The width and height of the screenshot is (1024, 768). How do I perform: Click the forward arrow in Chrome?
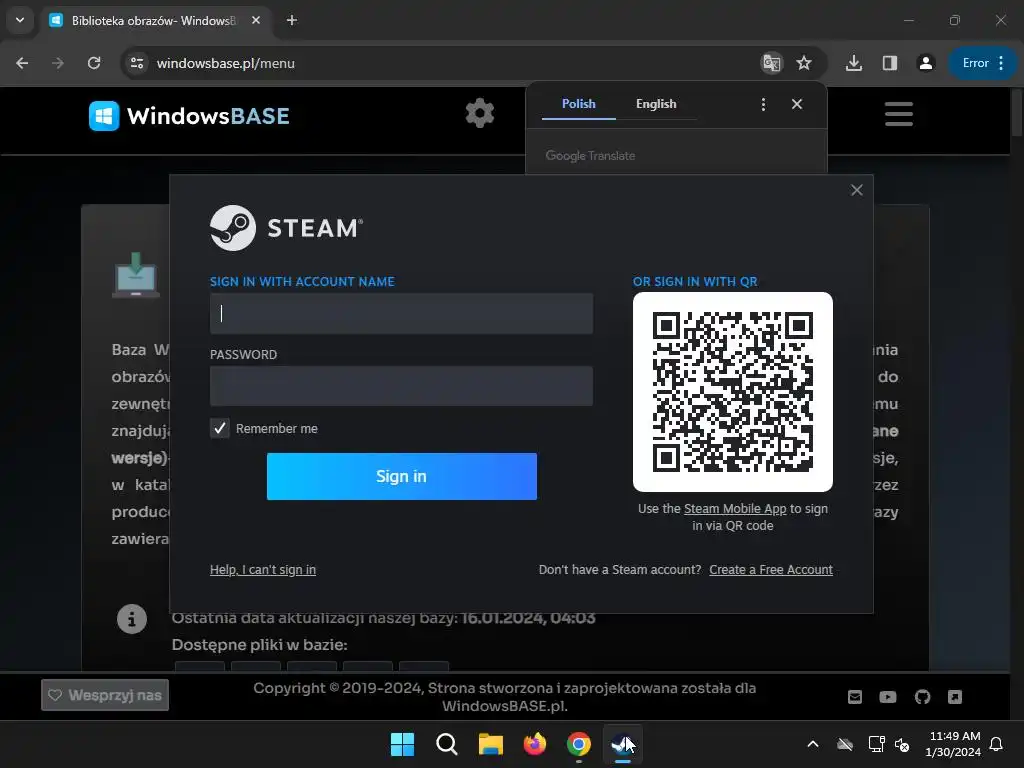58,63
